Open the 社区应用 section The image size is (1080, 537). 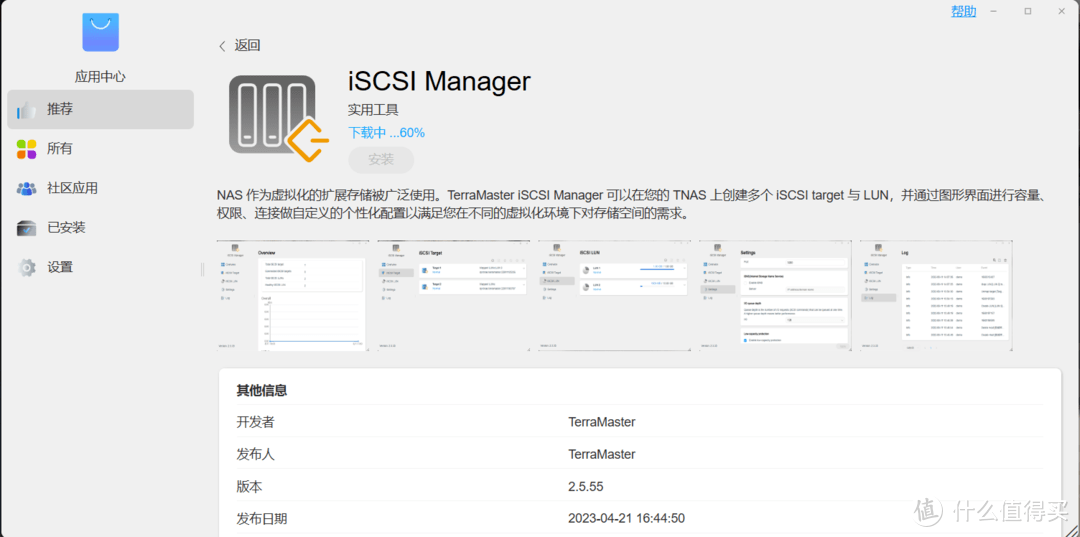[x=101, y=188]
